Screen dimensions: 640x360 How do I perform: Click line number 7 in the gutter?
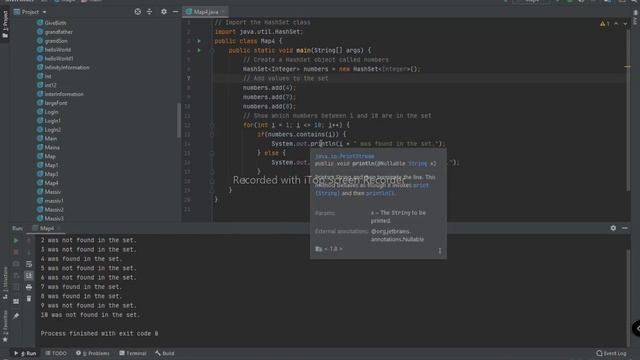pyautogui.click(x=189, y=78)
